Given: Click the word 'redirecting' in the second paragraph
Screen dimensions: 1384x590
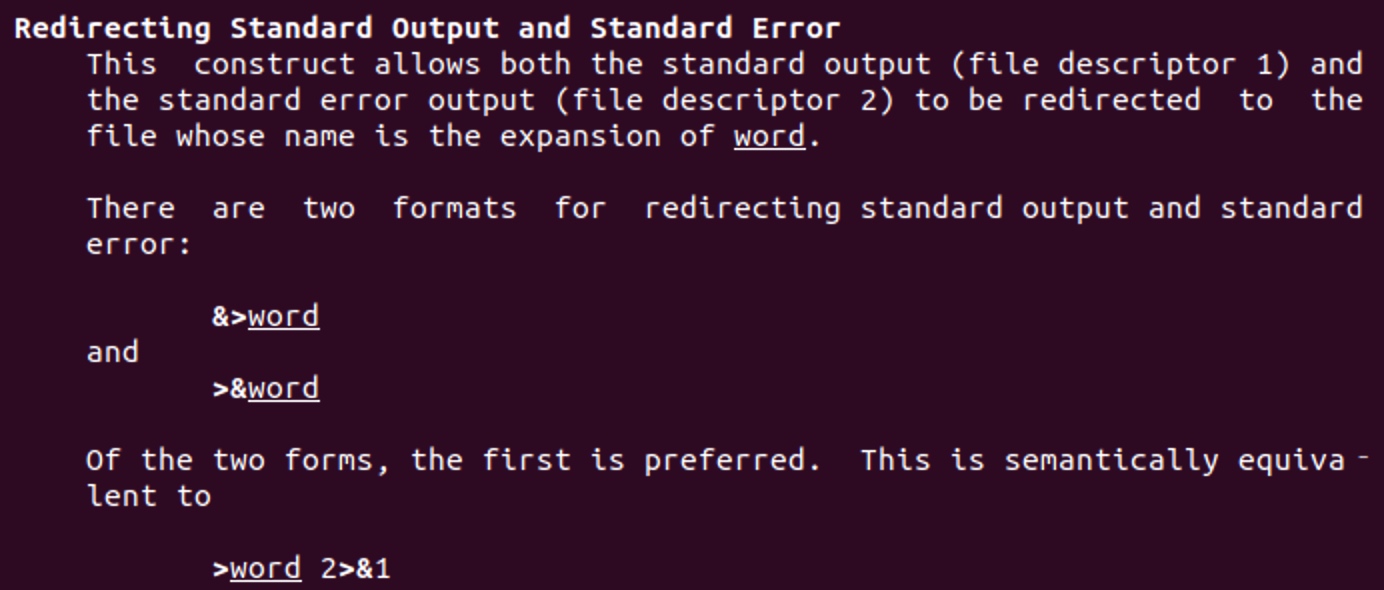Looking at the screenshot, I should 742,208.
